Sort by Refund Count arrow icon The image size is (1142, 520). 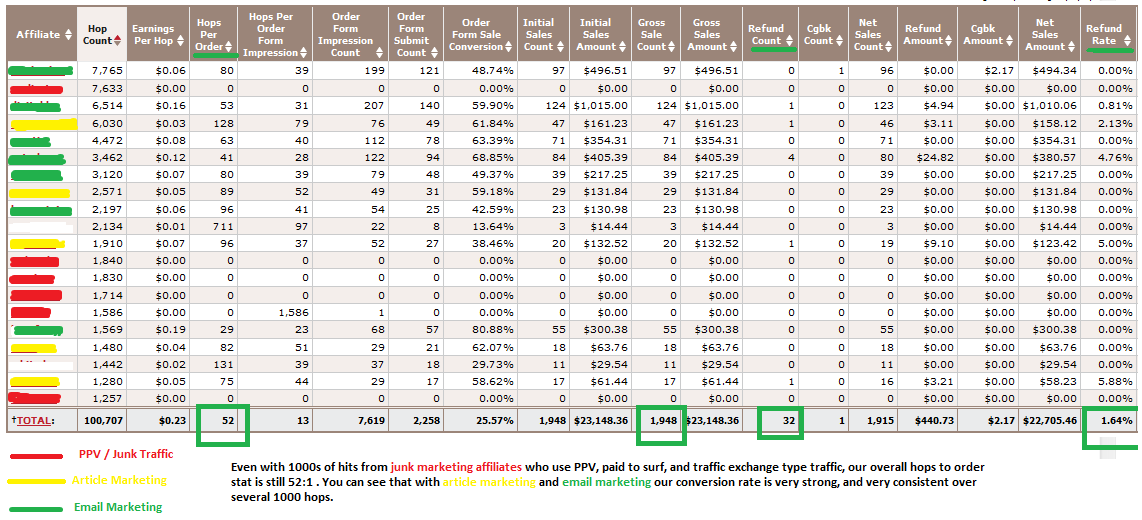tap(790, 41)
